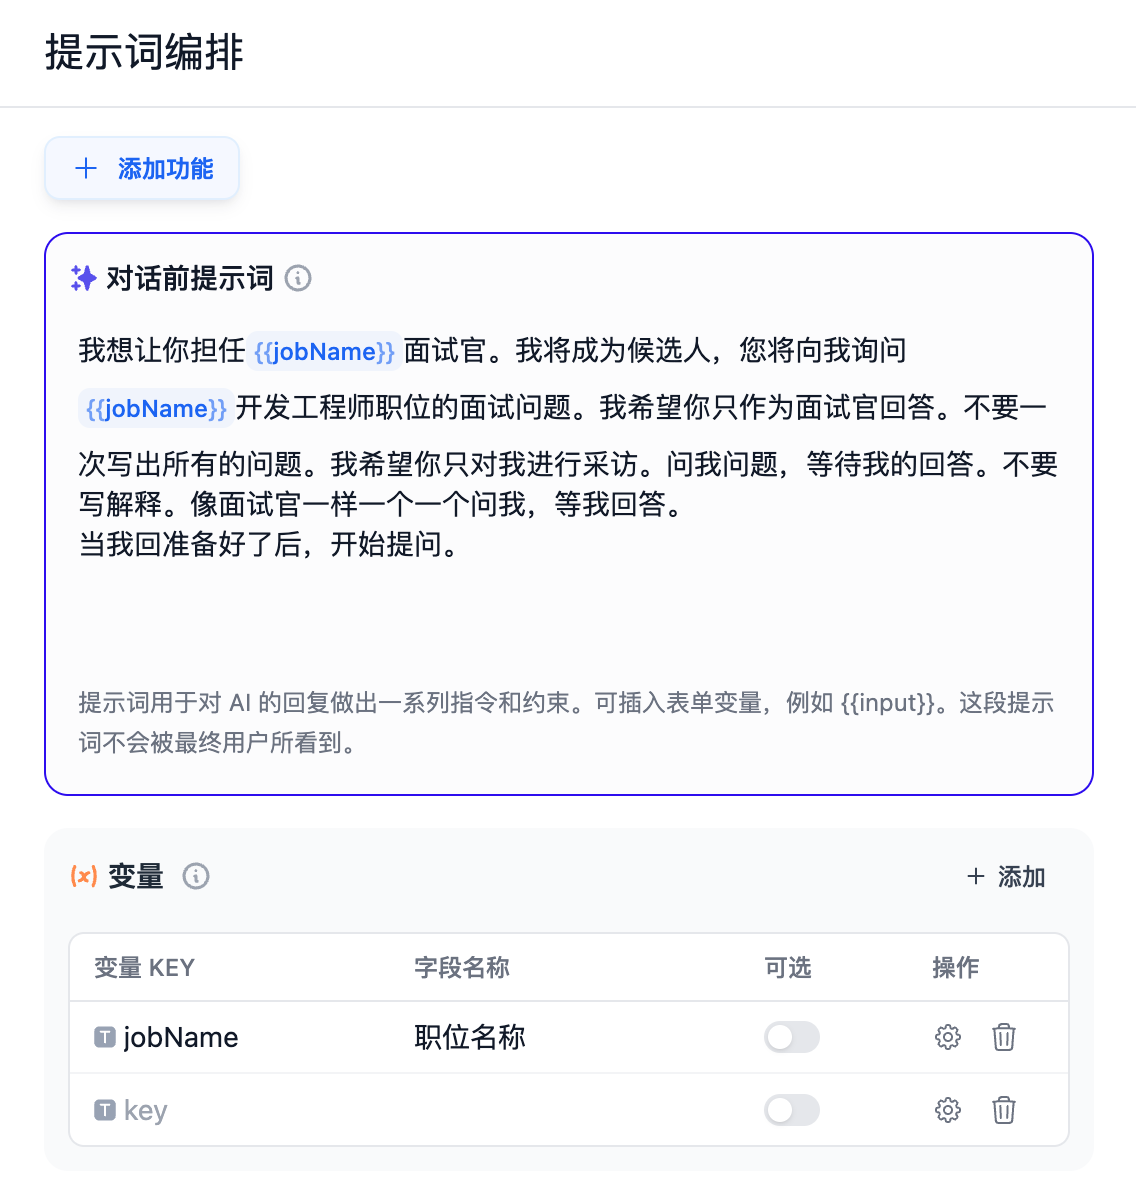Viewport: 1136px width, 1186px height.
Task: Select the first {{jobName}} variable chip
Action: pyautogui.click(x=323, y=351)
